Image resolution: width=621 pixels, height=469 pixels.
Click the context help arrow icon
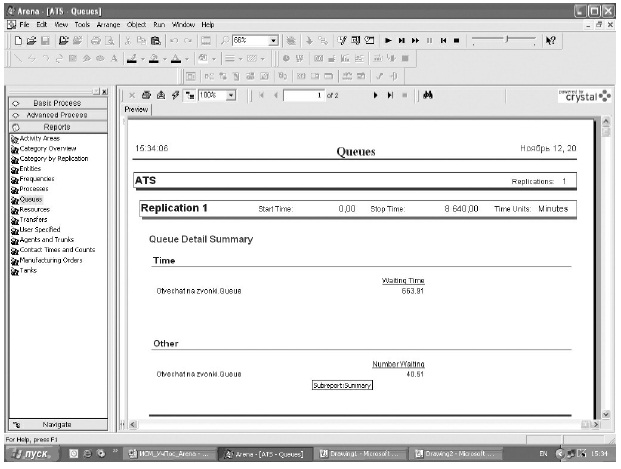pyautogui.click(x=551, y=40)
